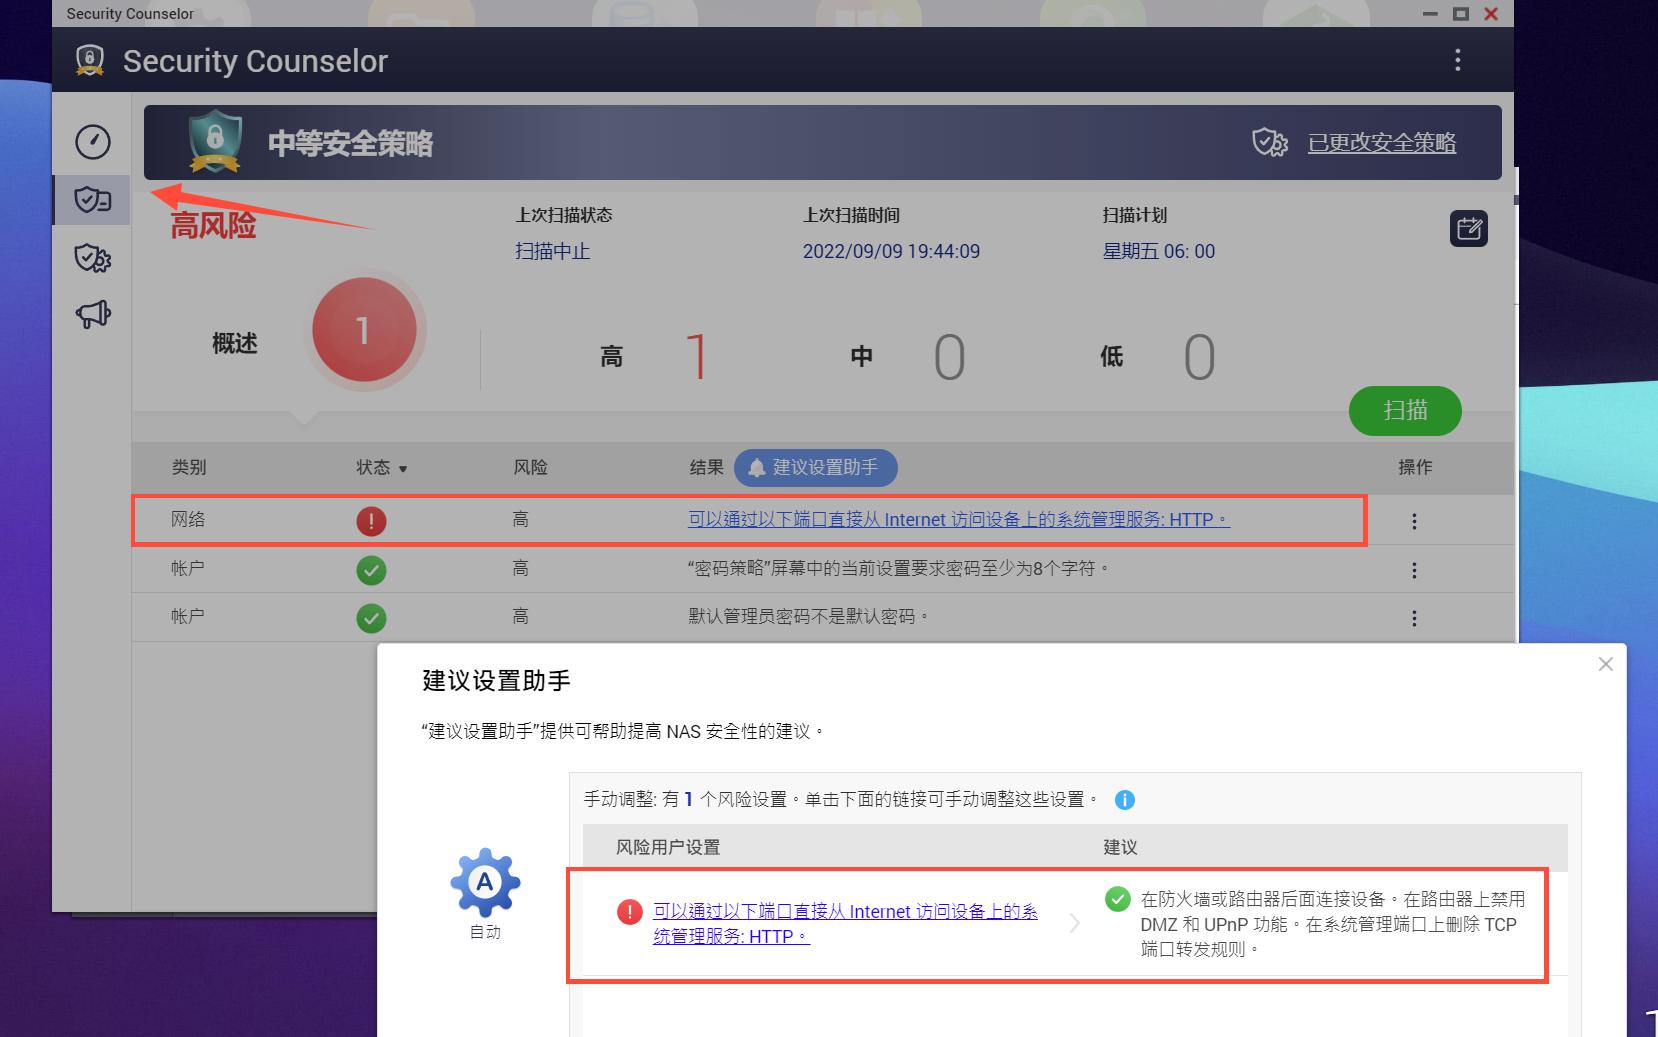Click the Security Counselor logo icon
The width and height of the screenshot is (1658, 1037).
click(90, 60)
